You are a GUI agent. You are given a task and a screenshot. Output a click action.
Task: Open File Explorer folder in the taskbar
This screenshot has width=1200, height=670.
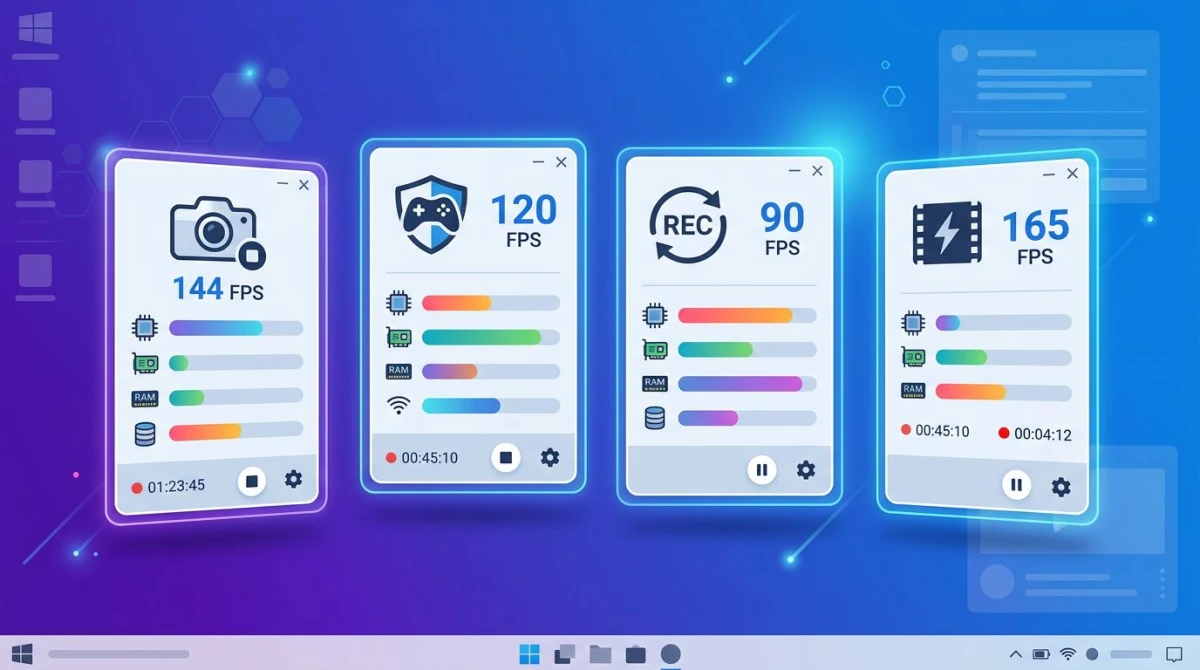click(600, 654)
